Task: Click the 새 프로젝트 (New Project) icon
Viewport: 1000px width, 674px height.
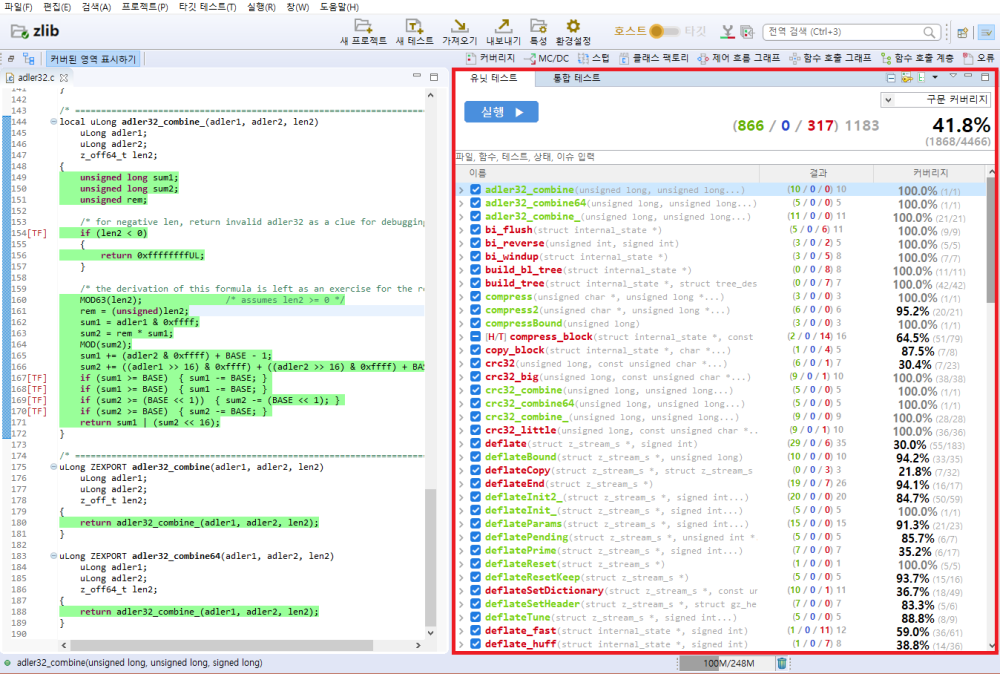Action: tap(364, 26)
